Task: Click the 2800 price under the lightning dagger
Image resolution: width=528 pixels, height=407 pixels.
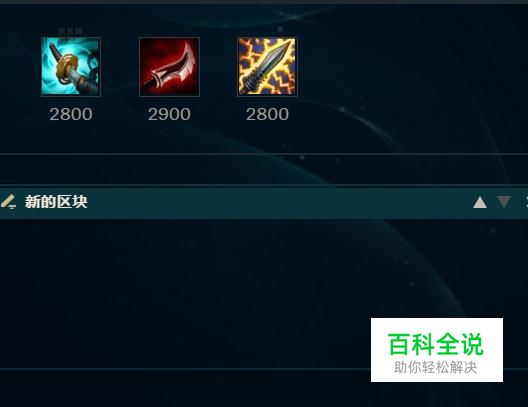Action: [267, 114]
